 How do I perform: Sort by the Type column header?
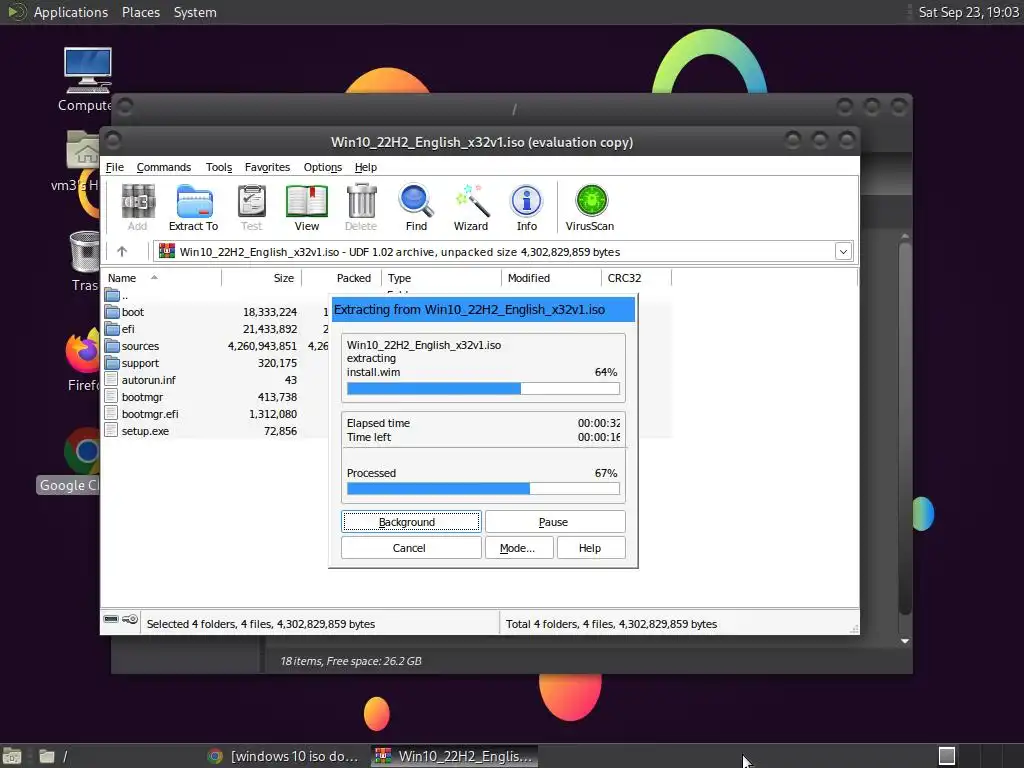coord(441,278)
